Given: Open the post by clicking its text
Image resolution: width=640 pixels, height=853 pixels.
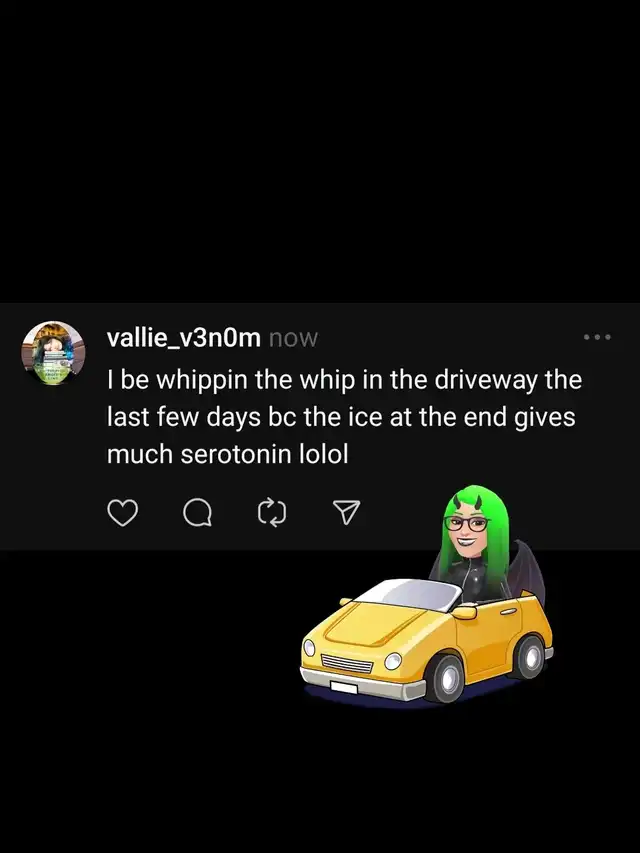Looking at the screenshot, I should tap(344, 417).
